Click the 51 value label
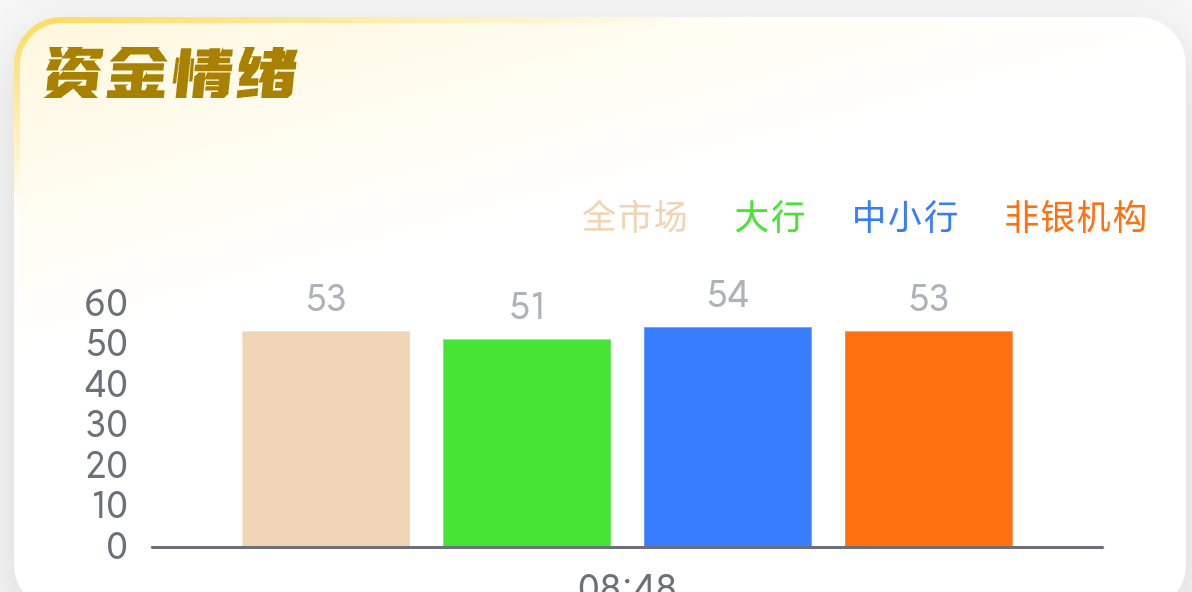Image resolution: width=1192 pixels, height=592 pixels. coord(527,306)
